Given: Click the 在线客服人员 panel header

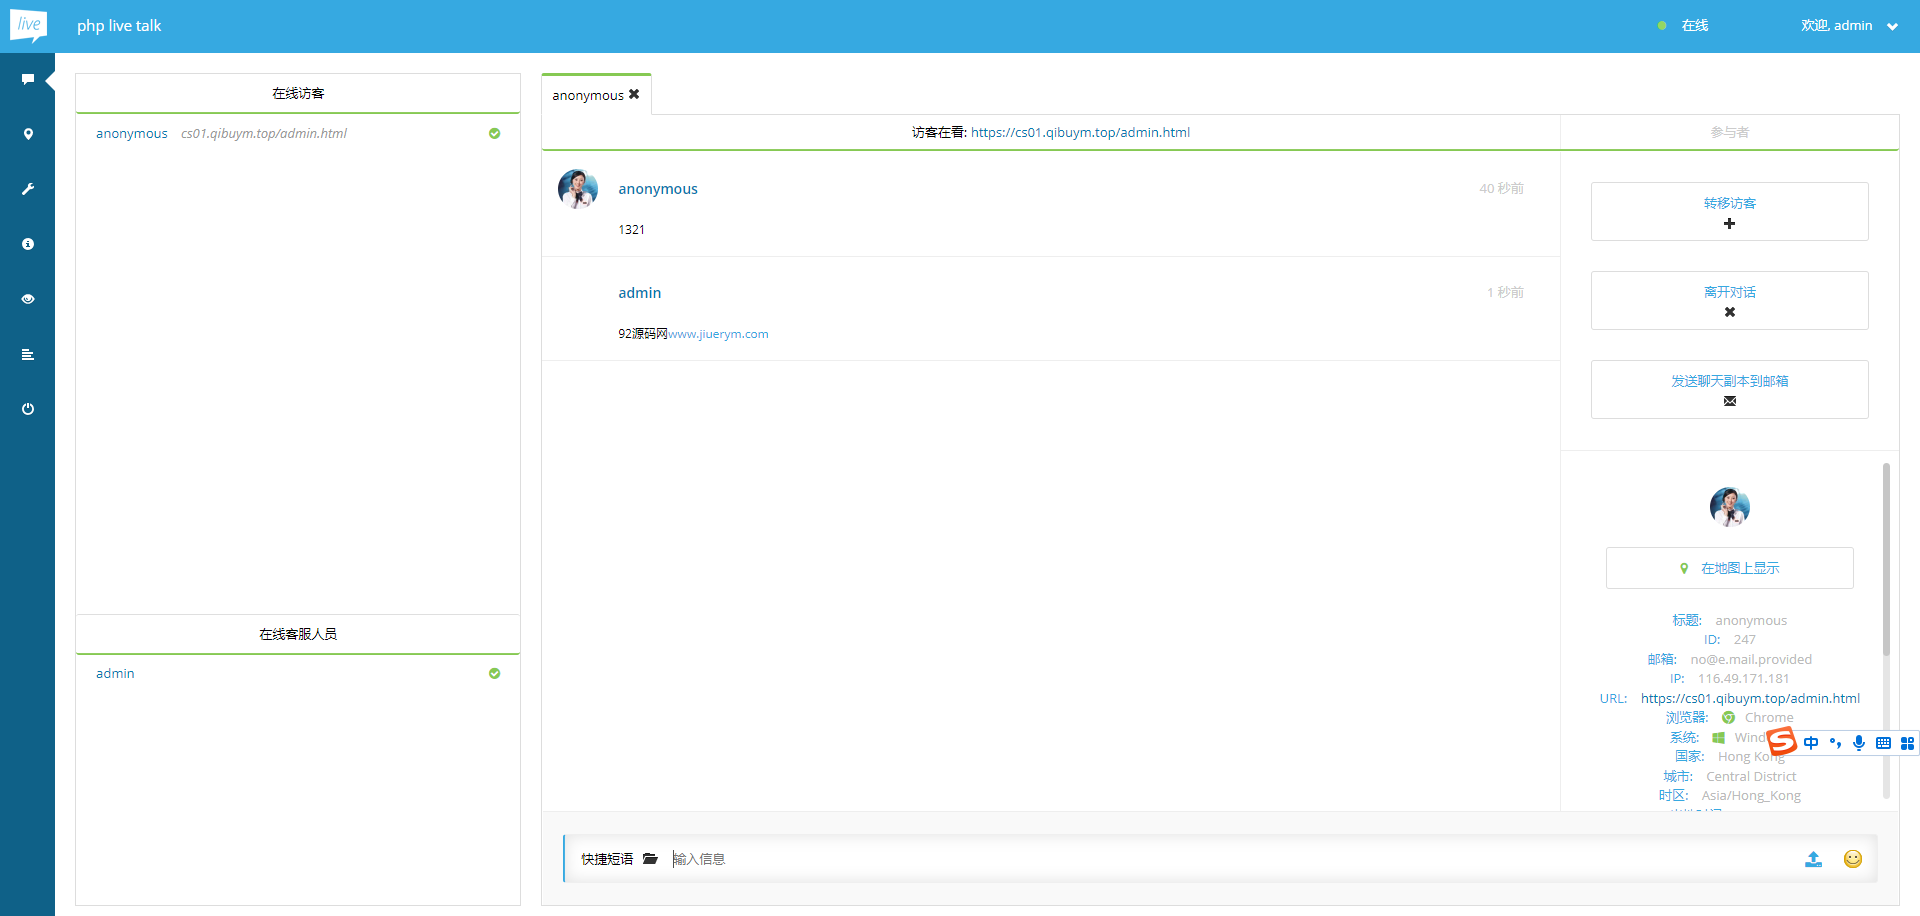Looking at the screenshot, I should [298, 634].
